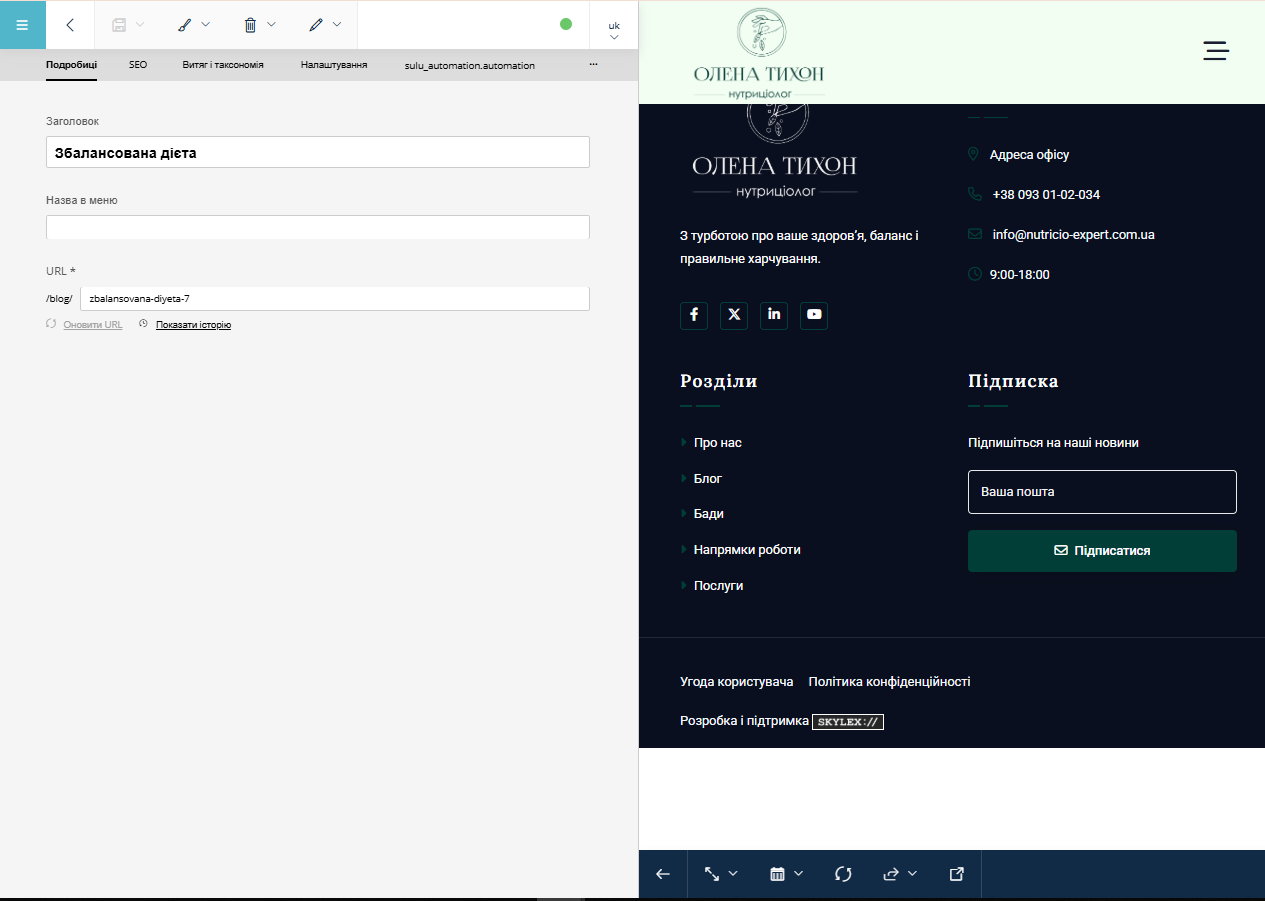This screenshot has width=1265, height=901.
Task: Refresh the preview with the reload icon
Action: tap(843, 874)
